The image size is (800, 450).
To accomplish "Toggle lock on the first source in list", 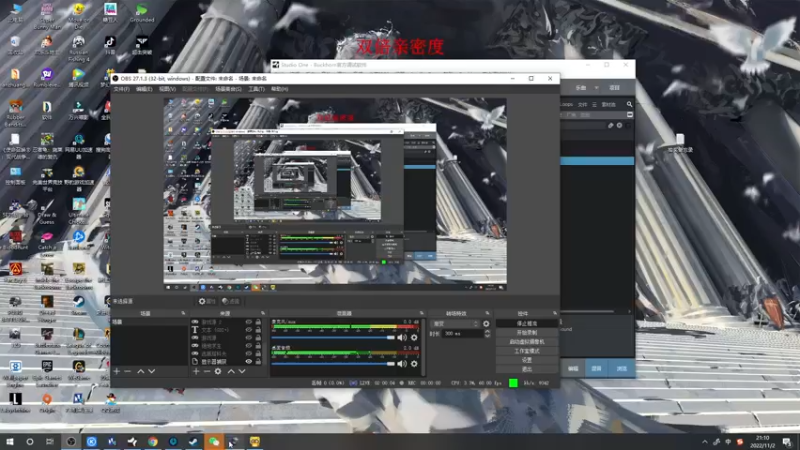I will [258, 323].
